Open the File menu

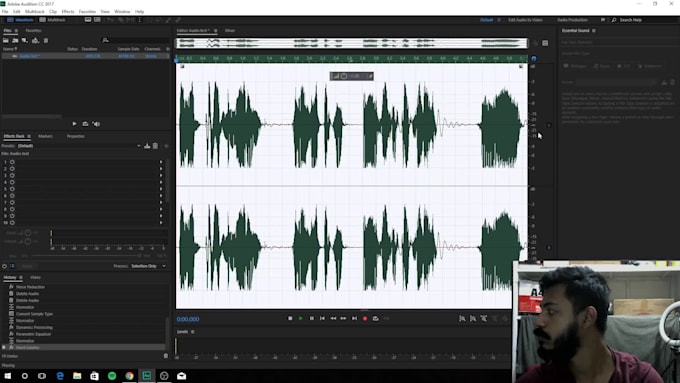coord(5,12)
